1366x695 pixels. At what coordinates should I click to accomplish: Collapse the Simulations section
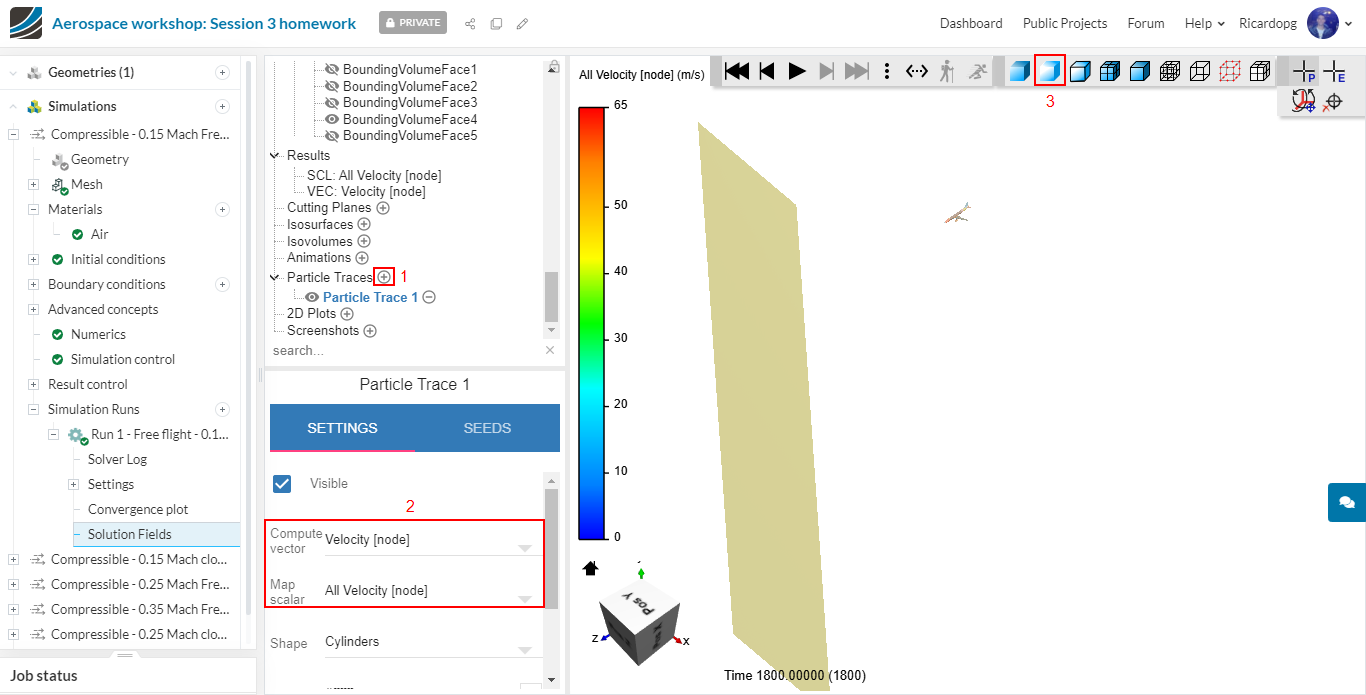(x=14, y=106)
